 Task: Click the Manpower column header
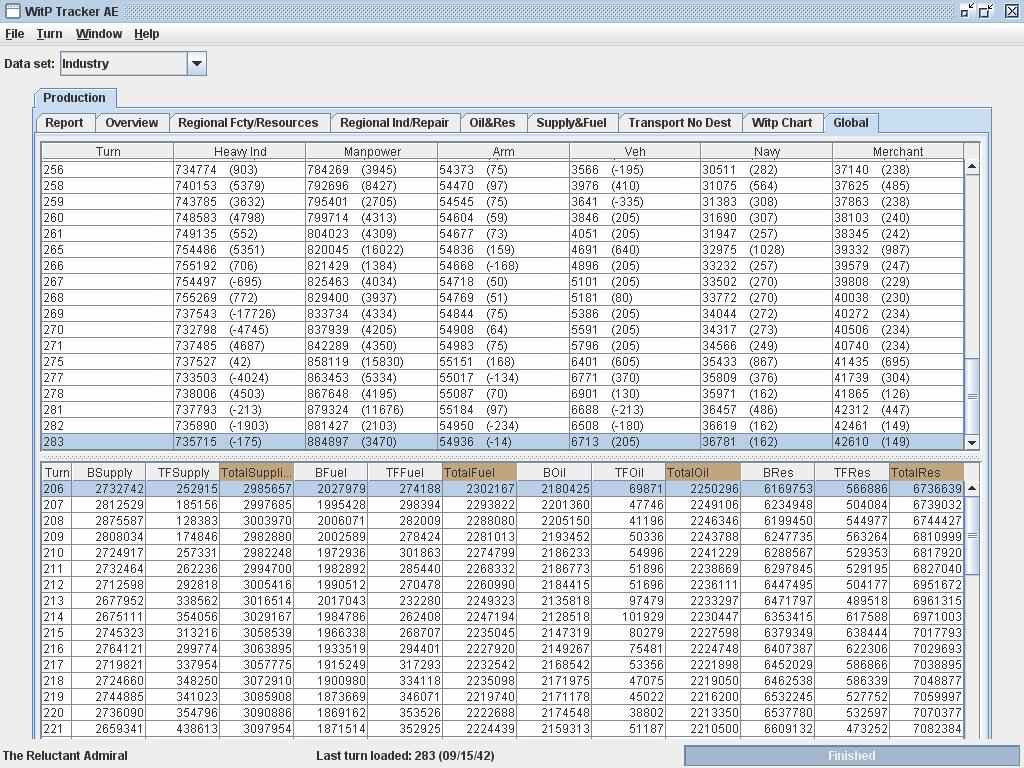pos(372,152)
